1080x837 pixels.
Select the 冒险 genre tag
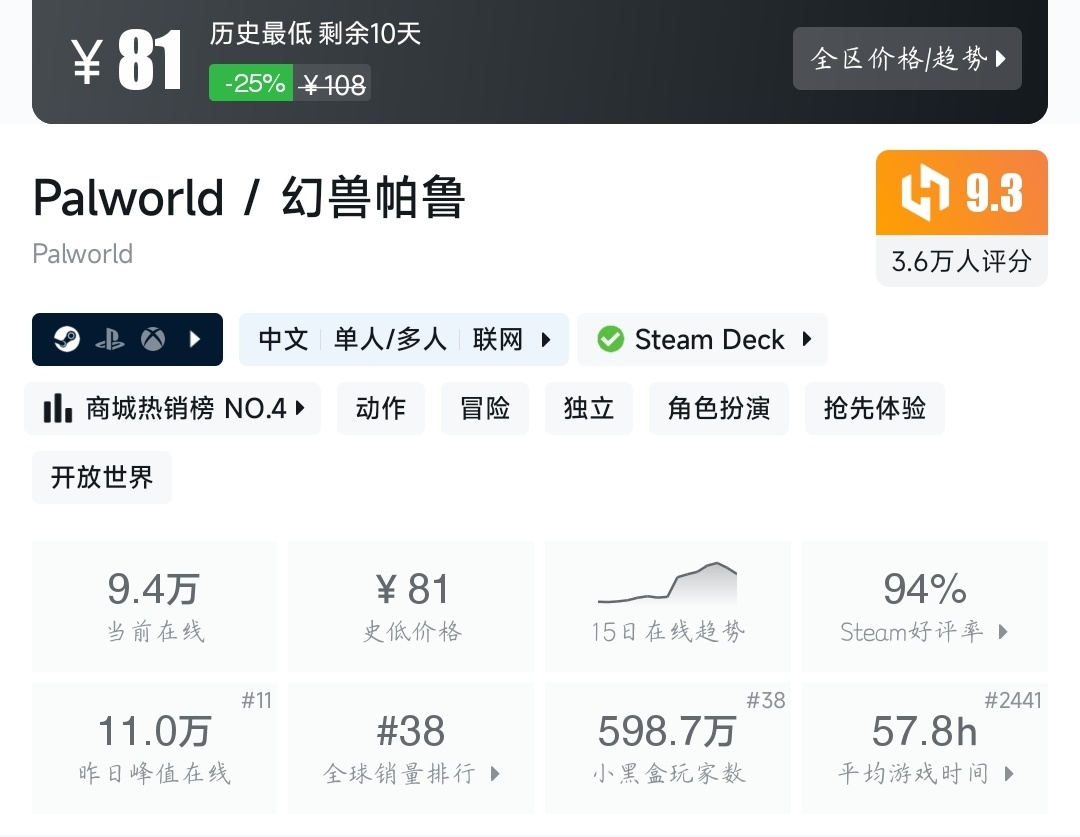(485, 409)
